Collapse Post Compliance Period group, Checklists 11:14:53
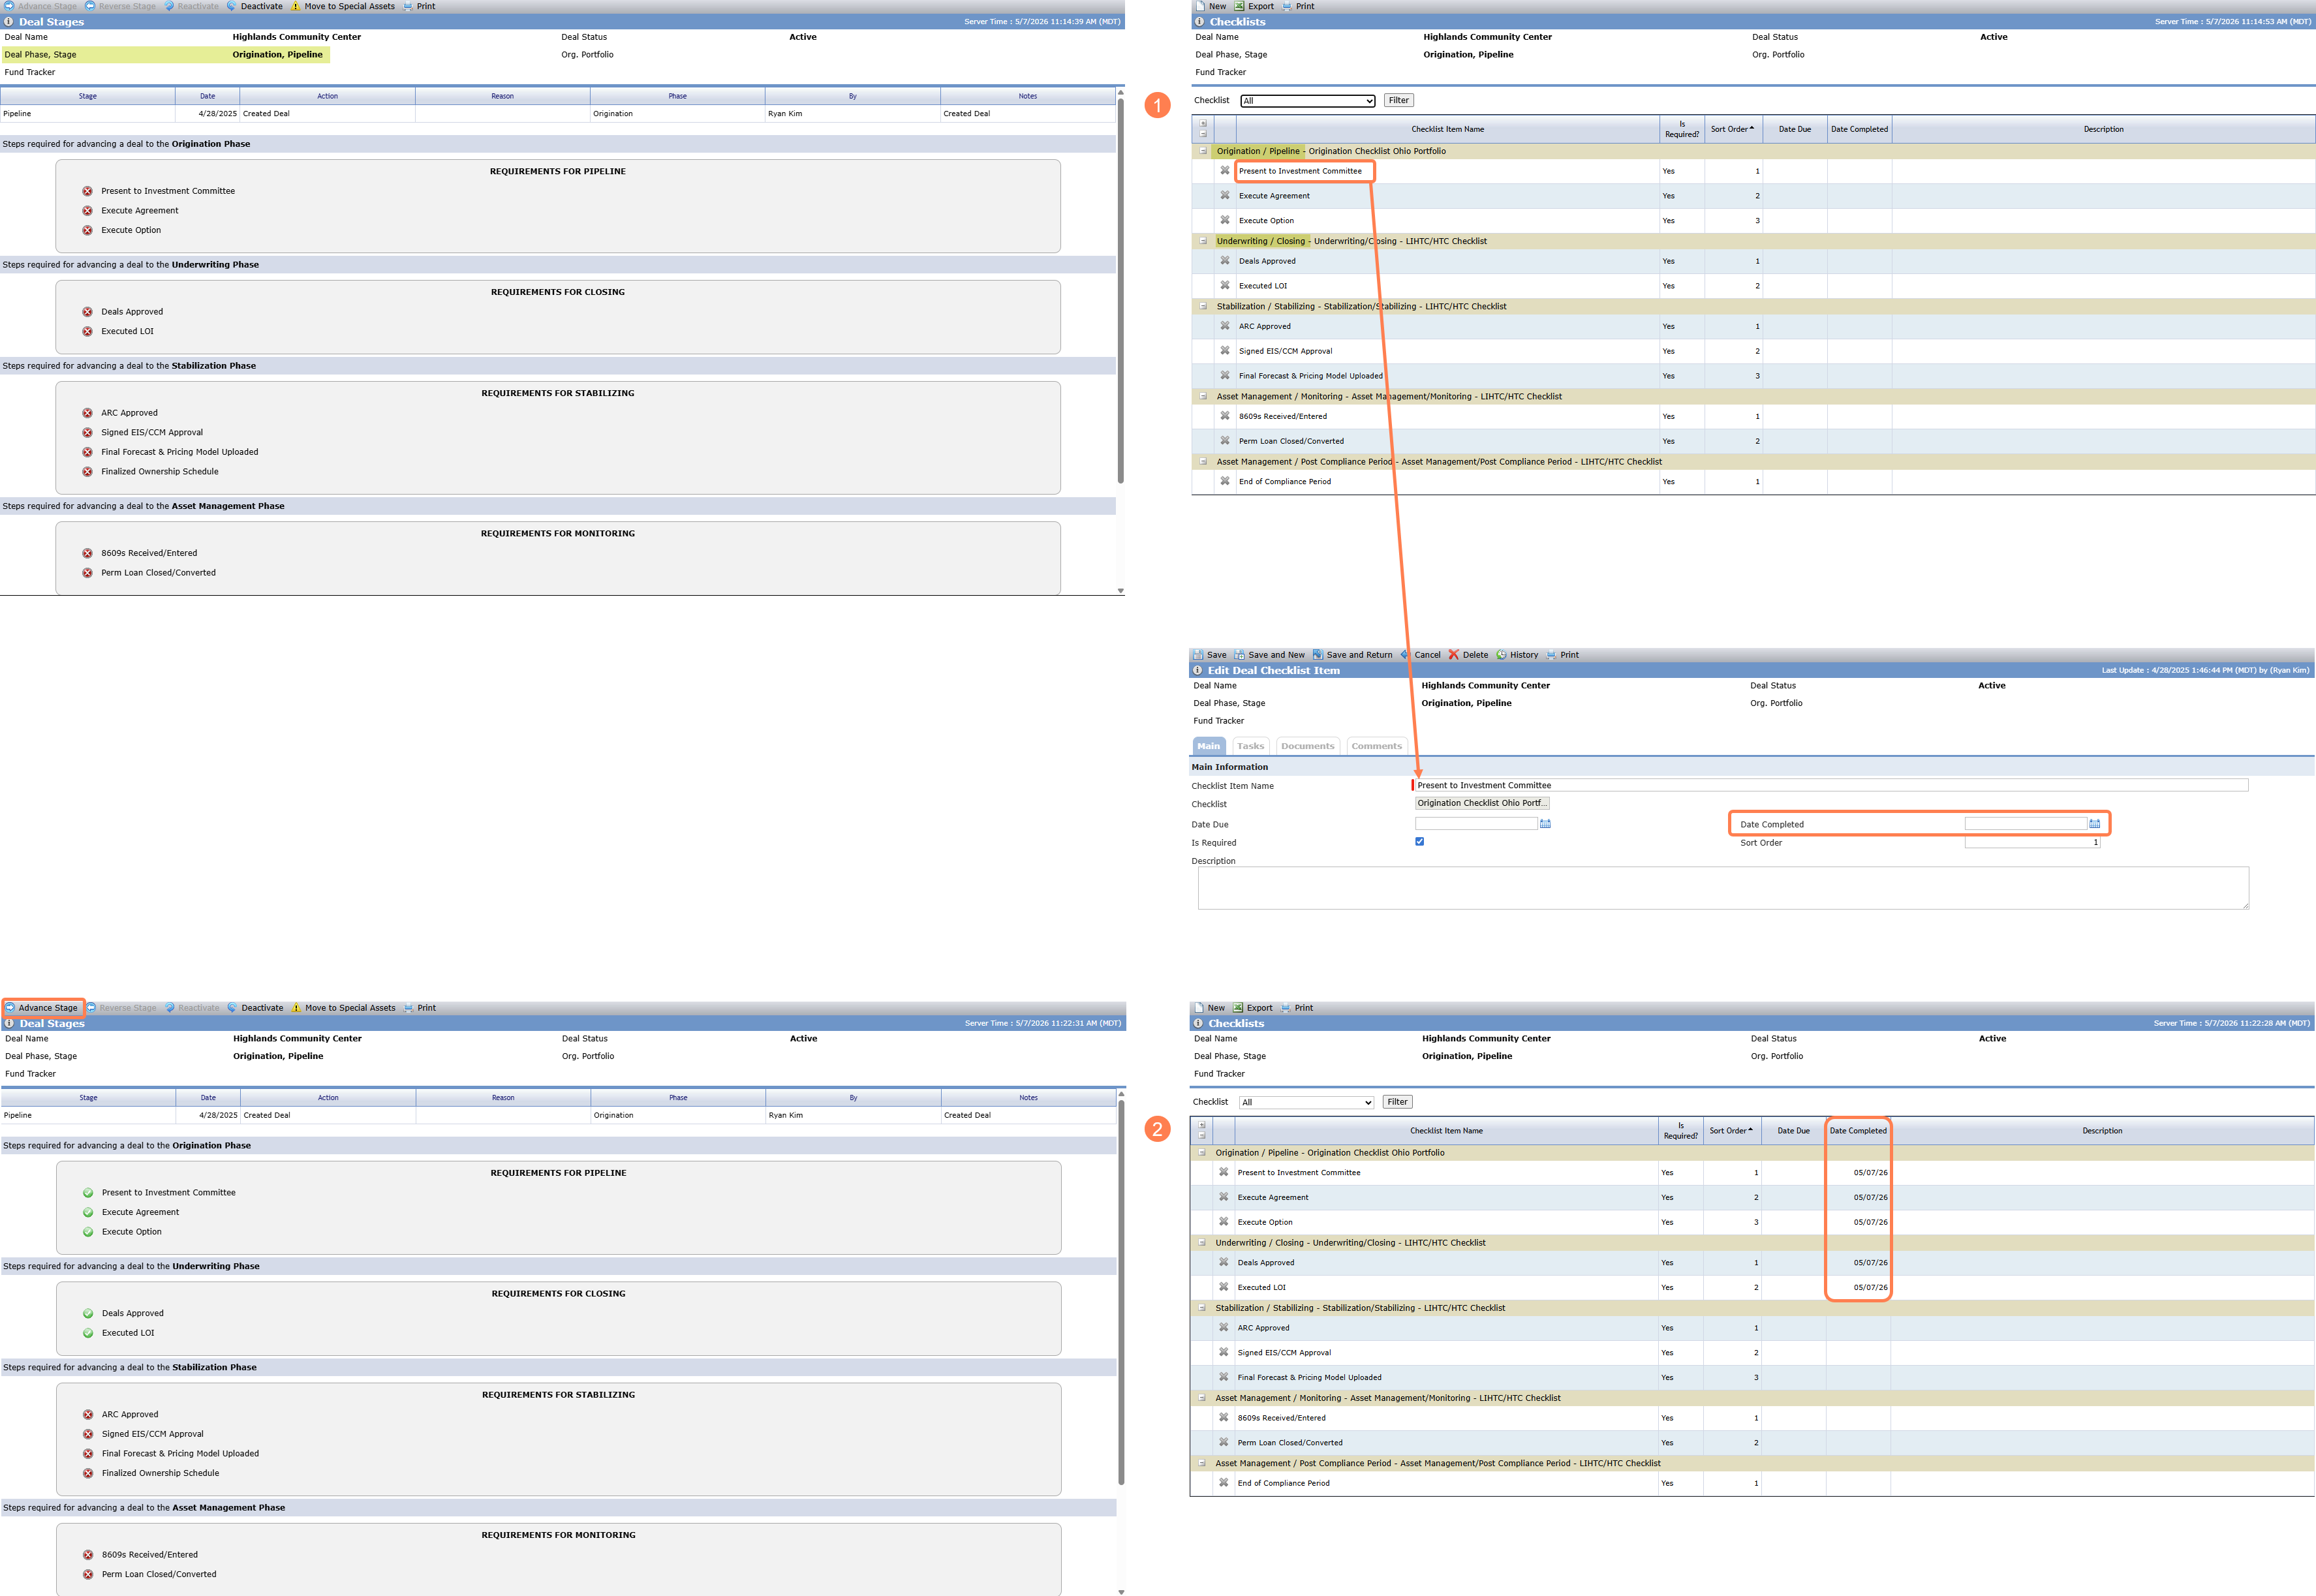Viewport: 2316px width, 1596px height. click(1203, 462)
